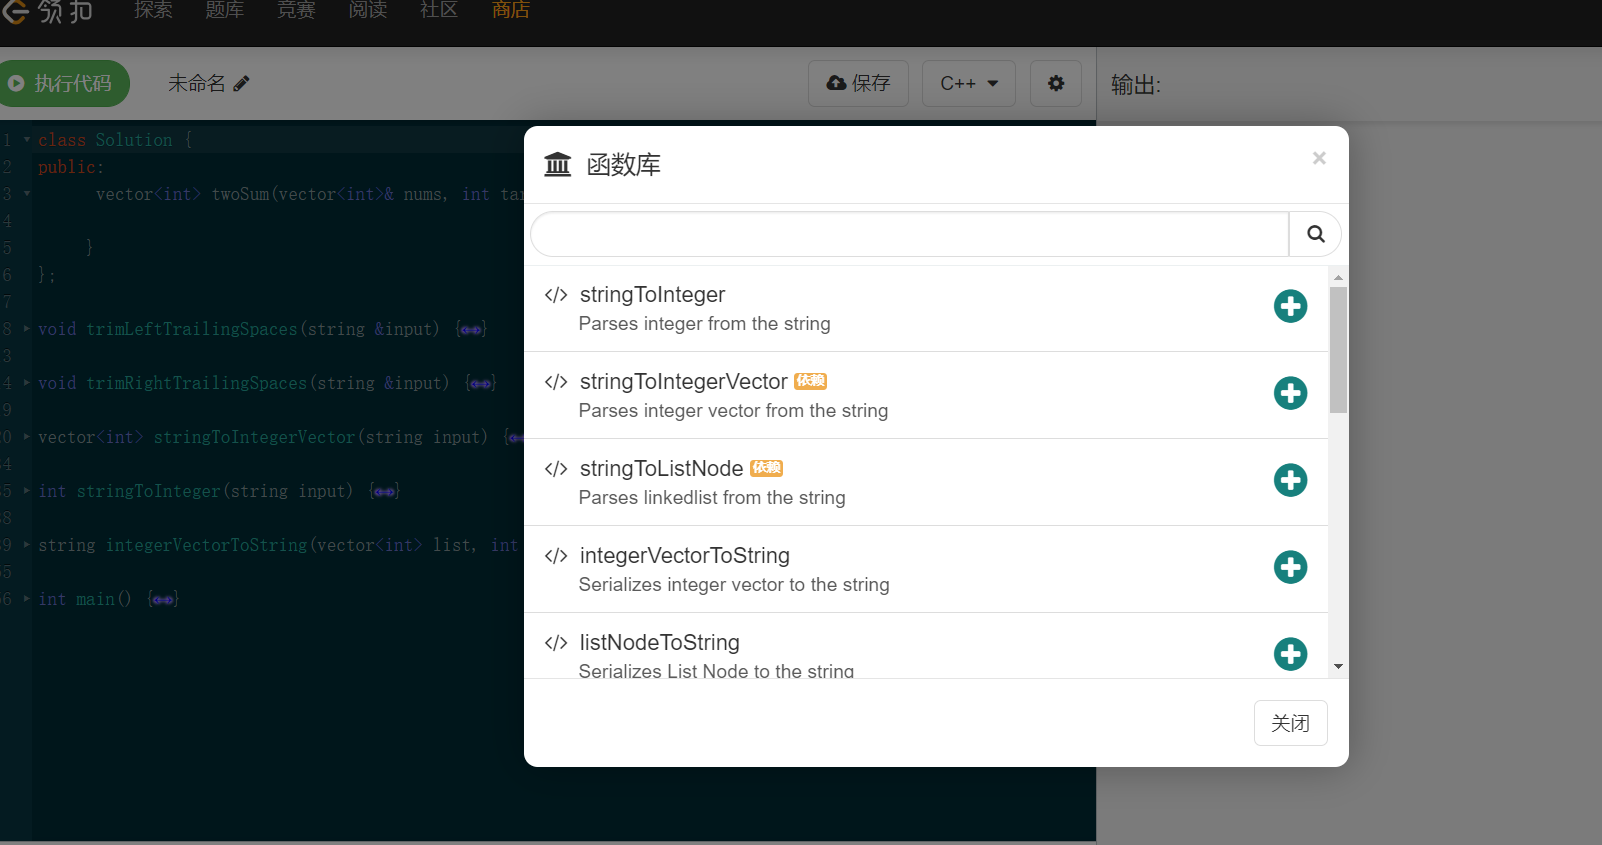Close the 函数库 dialog with X
The width and height of the screenshot is (1602, 845).
point(1319,158)
